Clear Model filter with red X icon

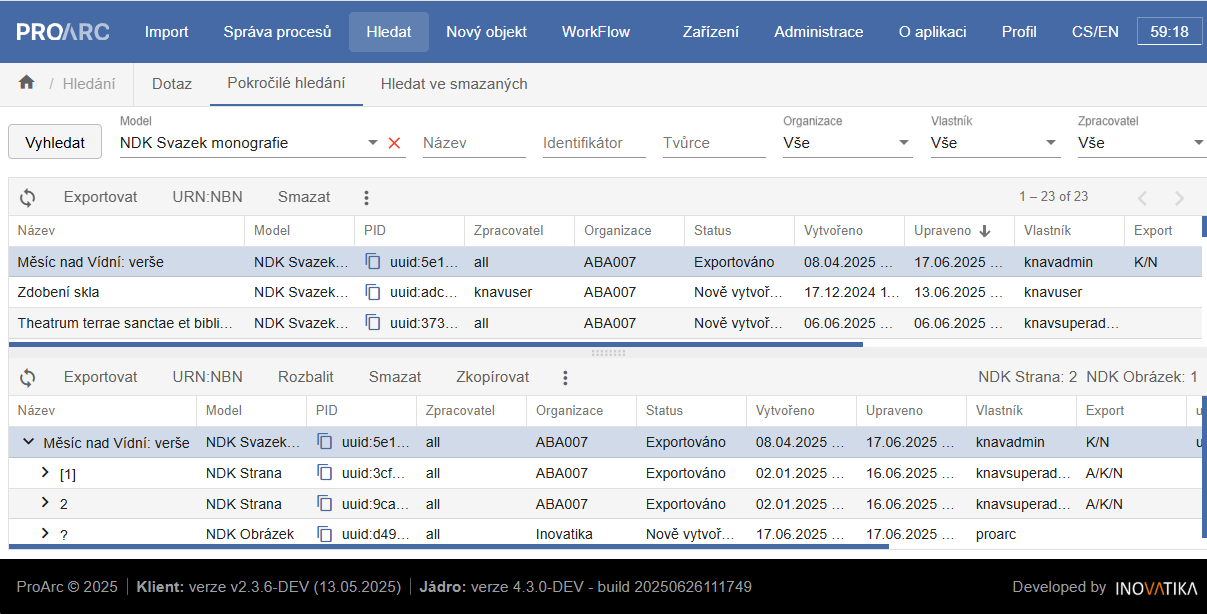[x=394, y=142]
